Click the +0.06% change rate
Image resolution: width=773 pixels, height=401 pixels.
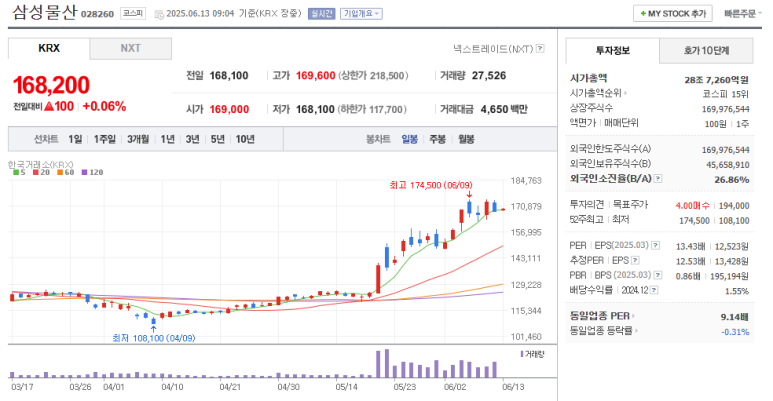pyautogui.click(x=104, y=106)
